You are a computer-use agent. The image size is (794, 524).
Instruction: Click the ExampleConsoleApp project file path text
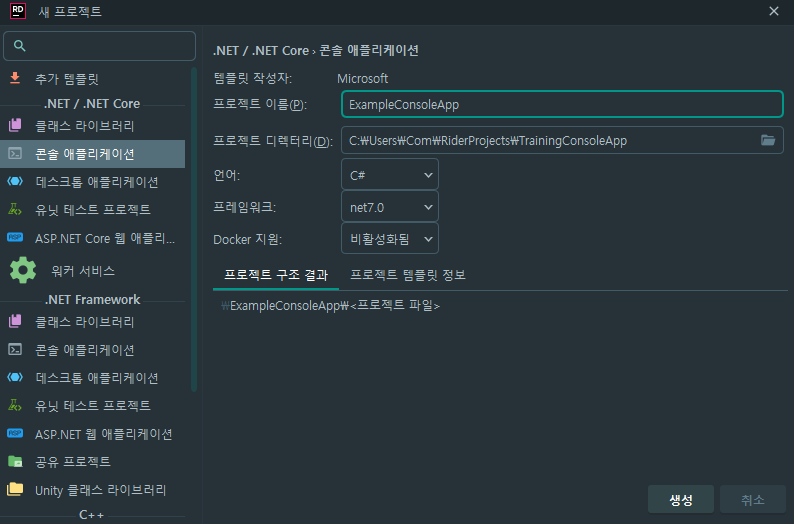(331, 305)
